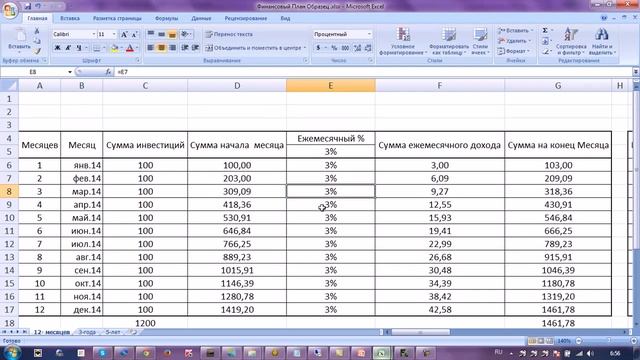The image size is (640, 360).
Task: Open Стили ячеек gallery
Action: click(x=480, y=41)
